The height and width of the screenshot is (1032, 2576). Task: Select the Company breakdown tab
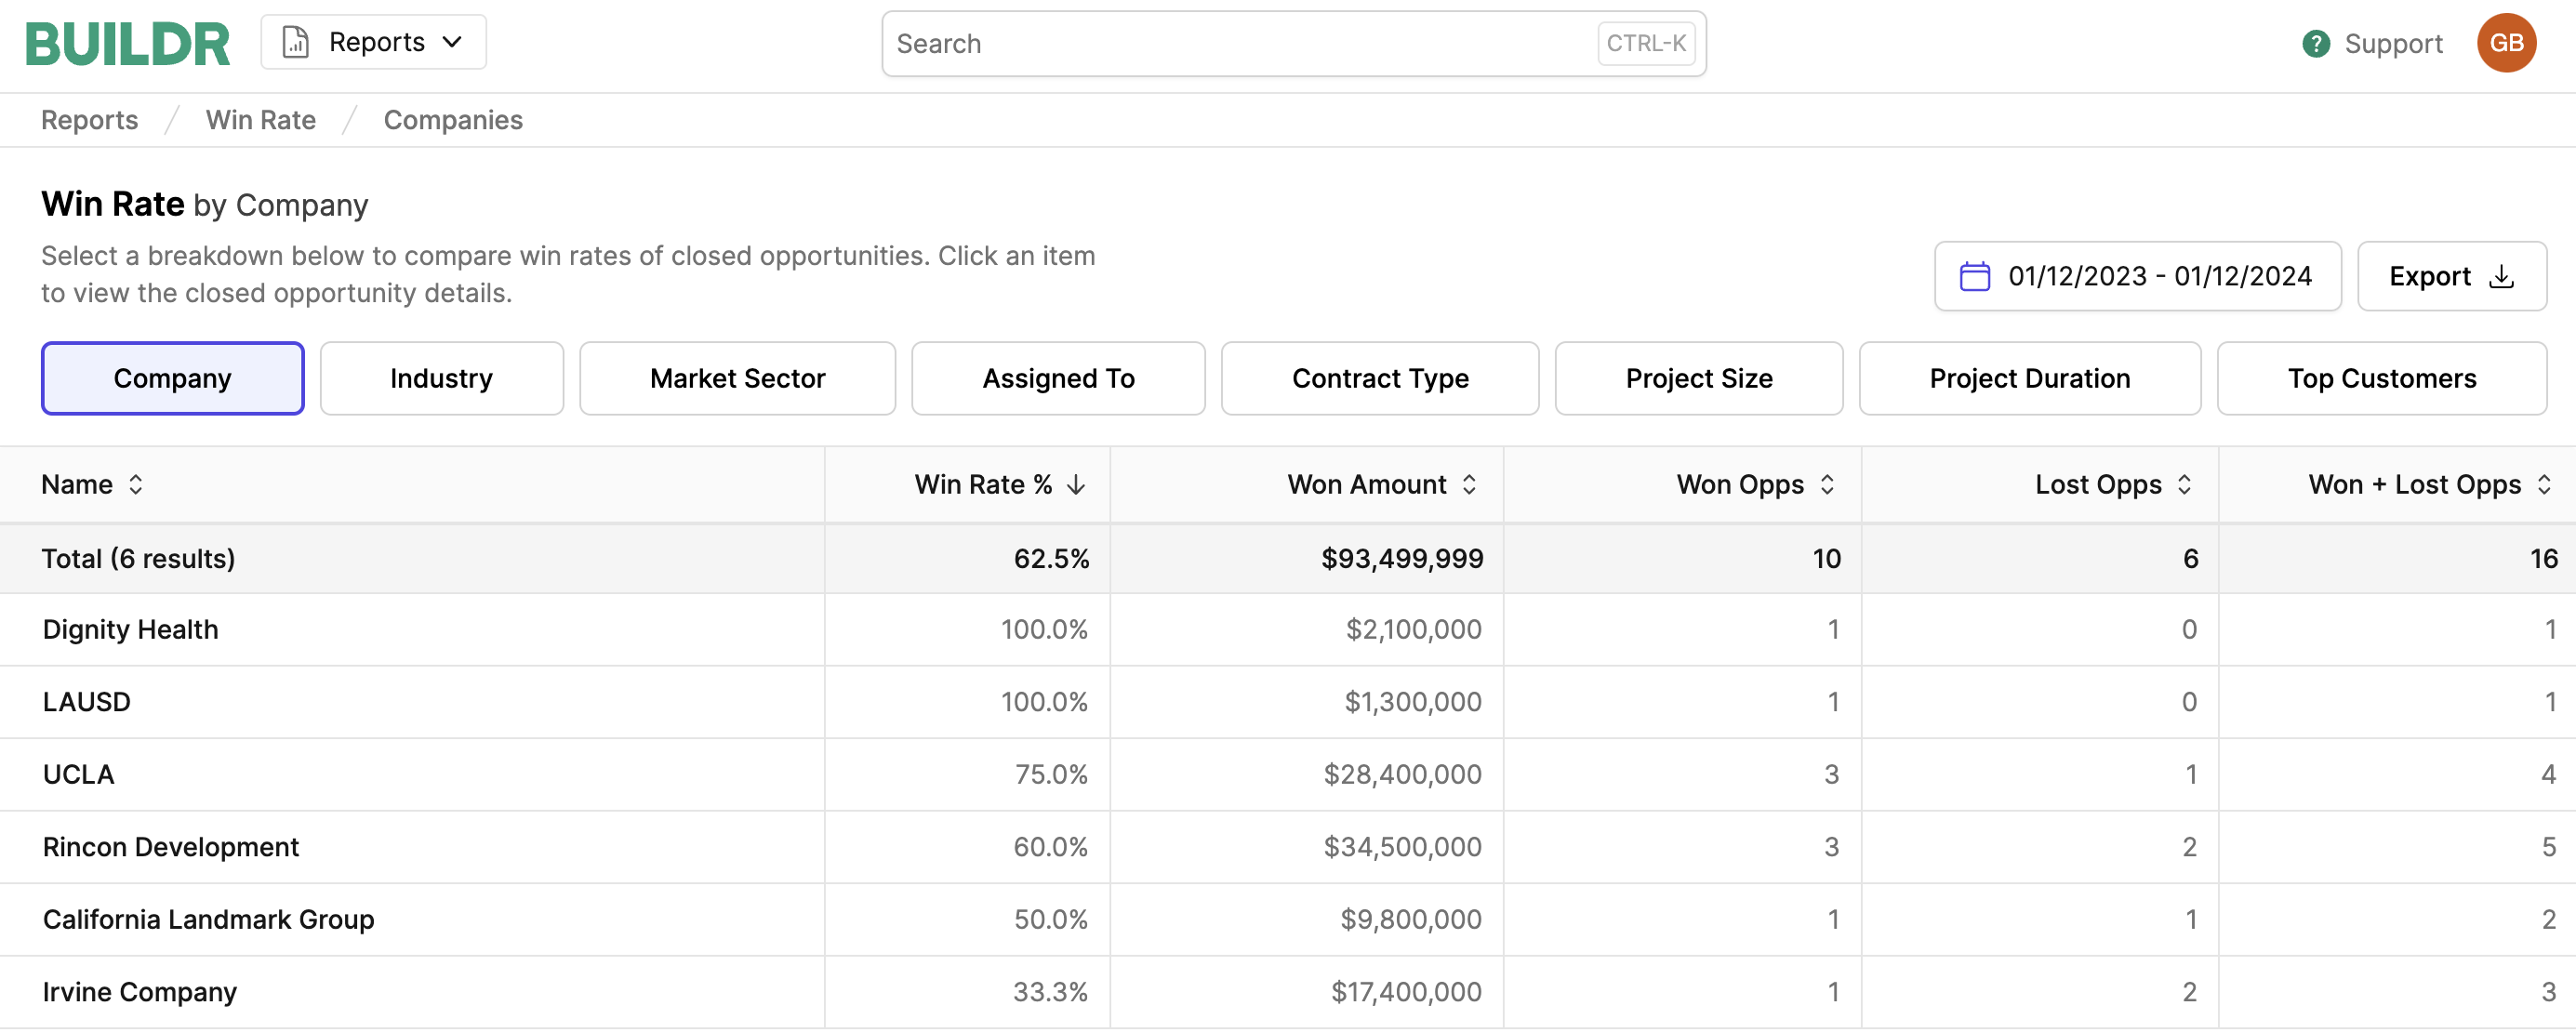[x=172, y=378]
